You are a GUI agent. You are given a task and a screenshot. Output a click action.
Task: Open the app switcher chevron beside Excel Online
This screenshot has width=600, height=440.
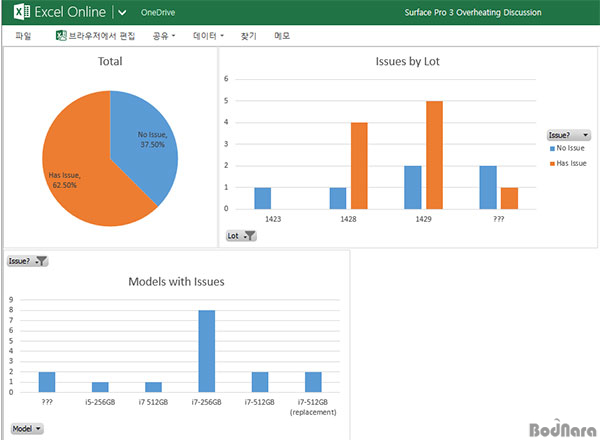click(122, 13)
